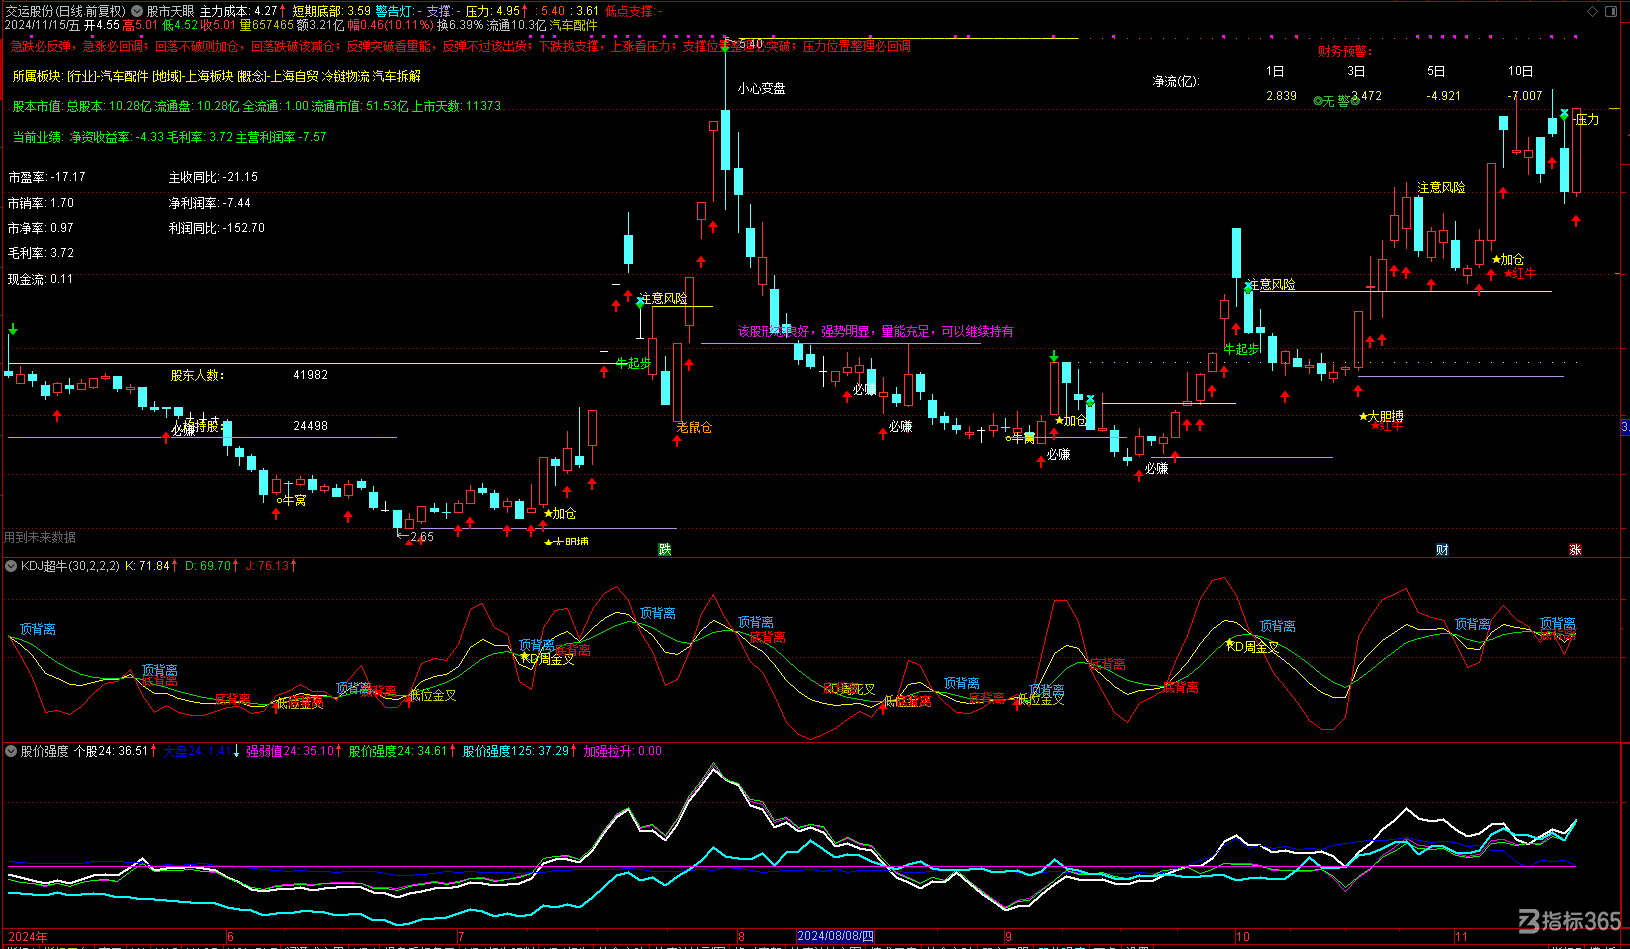Click the month 6 marker on time axis
The height and width of the screenshot is (949, 1630).
230,937
